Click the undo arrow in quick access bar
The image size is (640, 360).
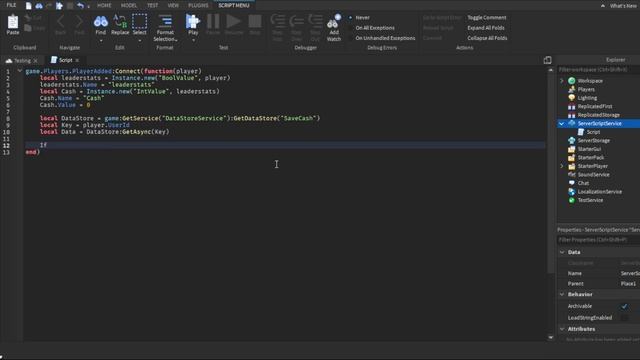tap(80, 6)
